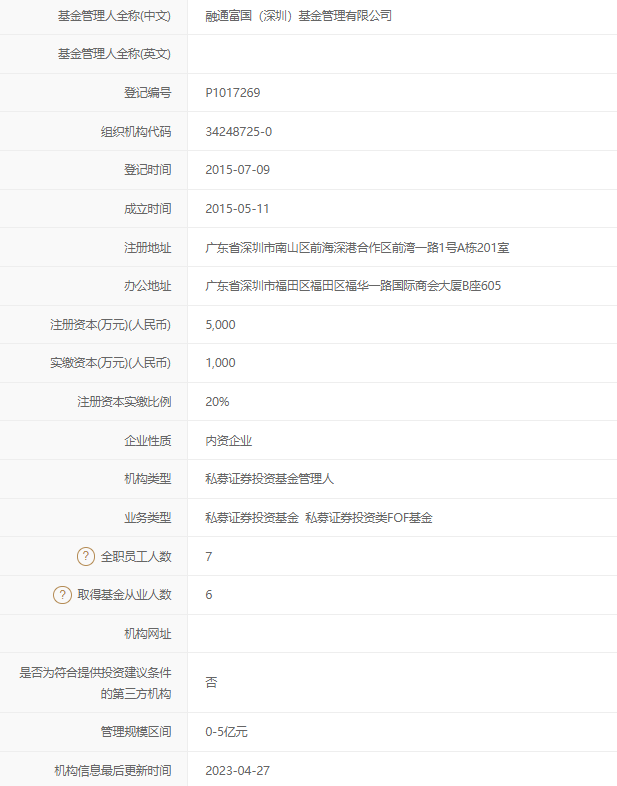Click the label 基金管理人全称(中文)
The image size is (617, 786).
(114, 16)
